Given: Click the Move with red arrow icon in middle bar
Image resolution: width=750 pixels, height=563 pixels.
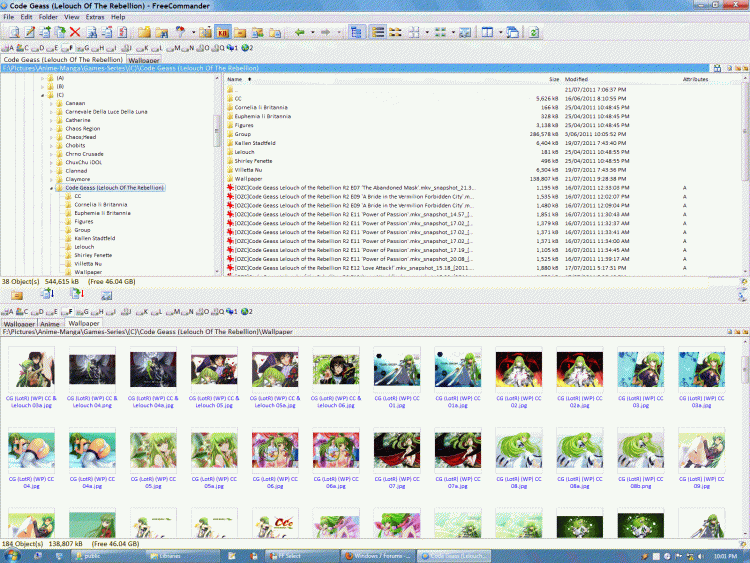Looking at the screenshot, I should click(x=77, y=294).
